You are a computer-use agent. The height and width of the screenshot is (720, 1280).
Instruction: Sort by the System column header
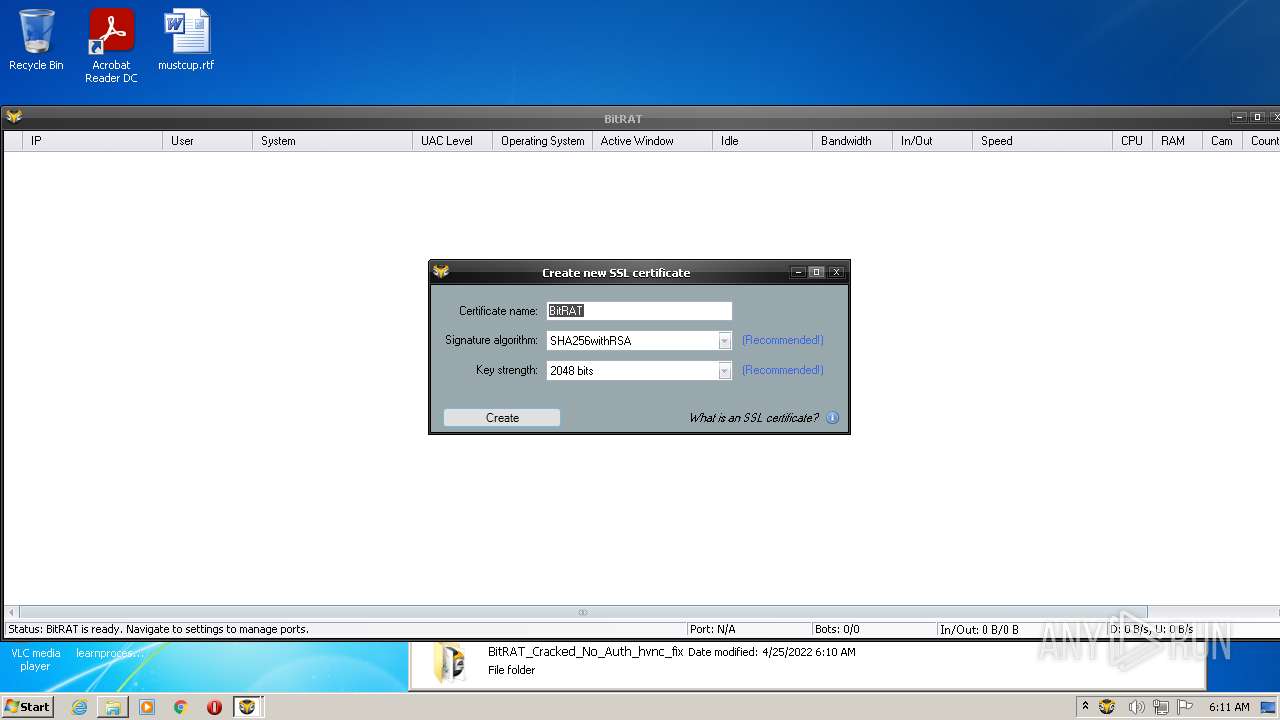332,141
